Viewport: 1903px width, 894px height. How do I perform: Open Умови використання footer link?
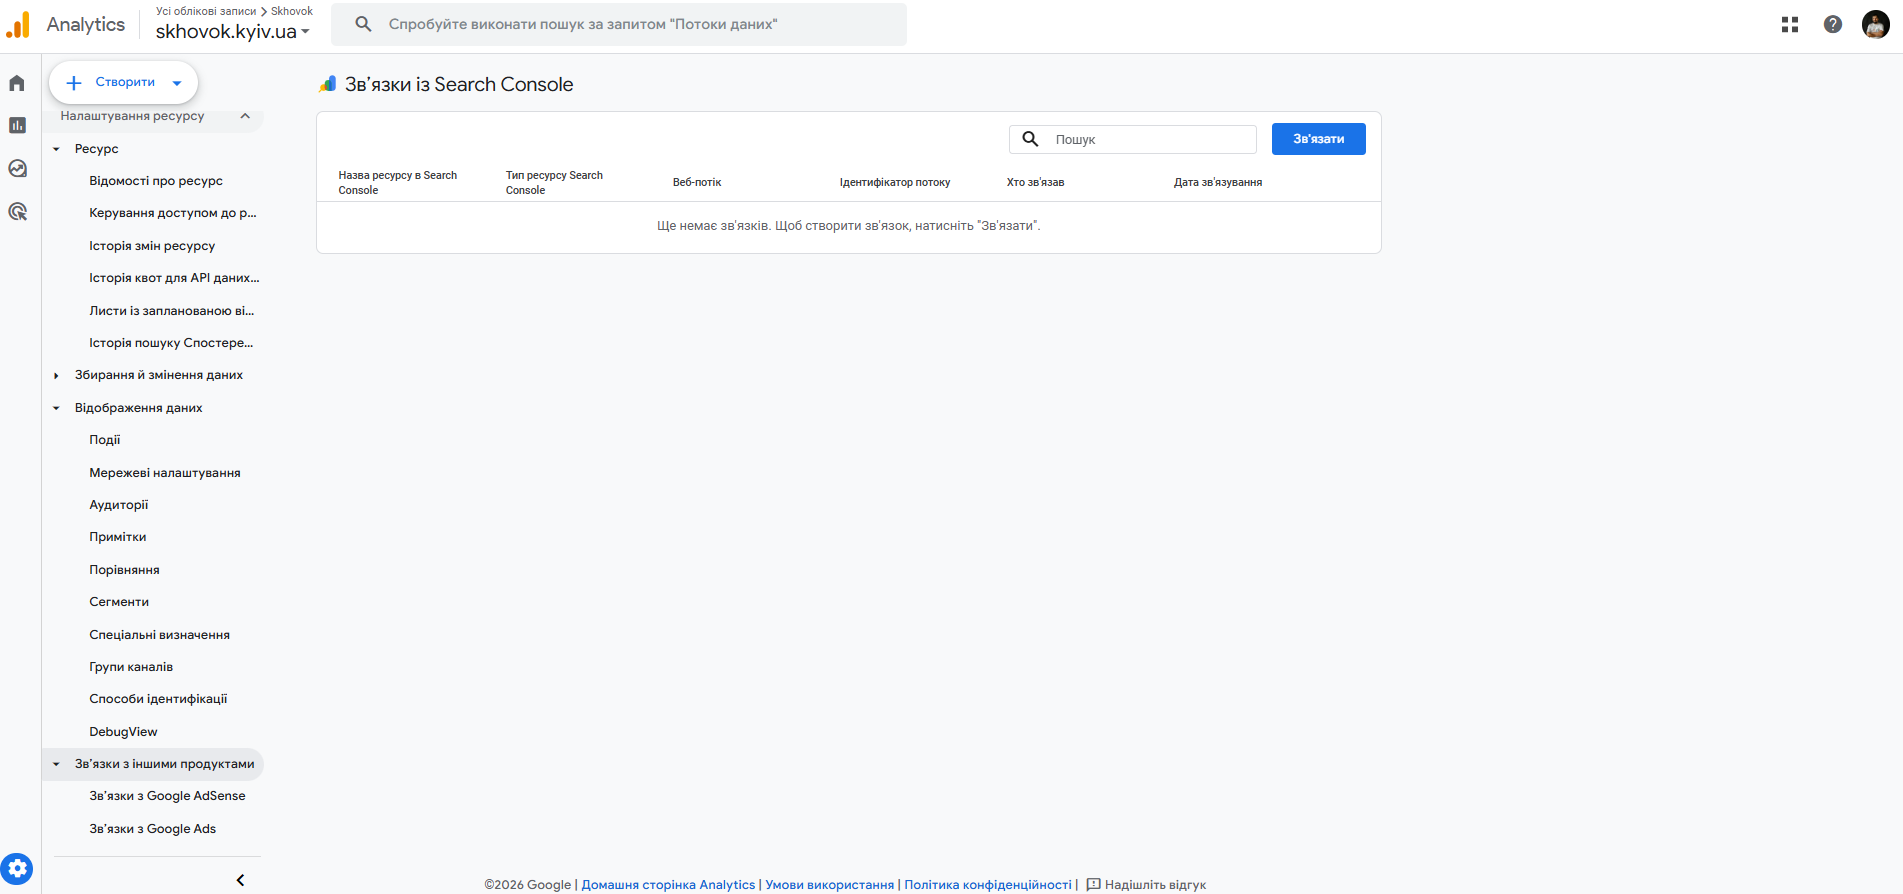(830, 885)
